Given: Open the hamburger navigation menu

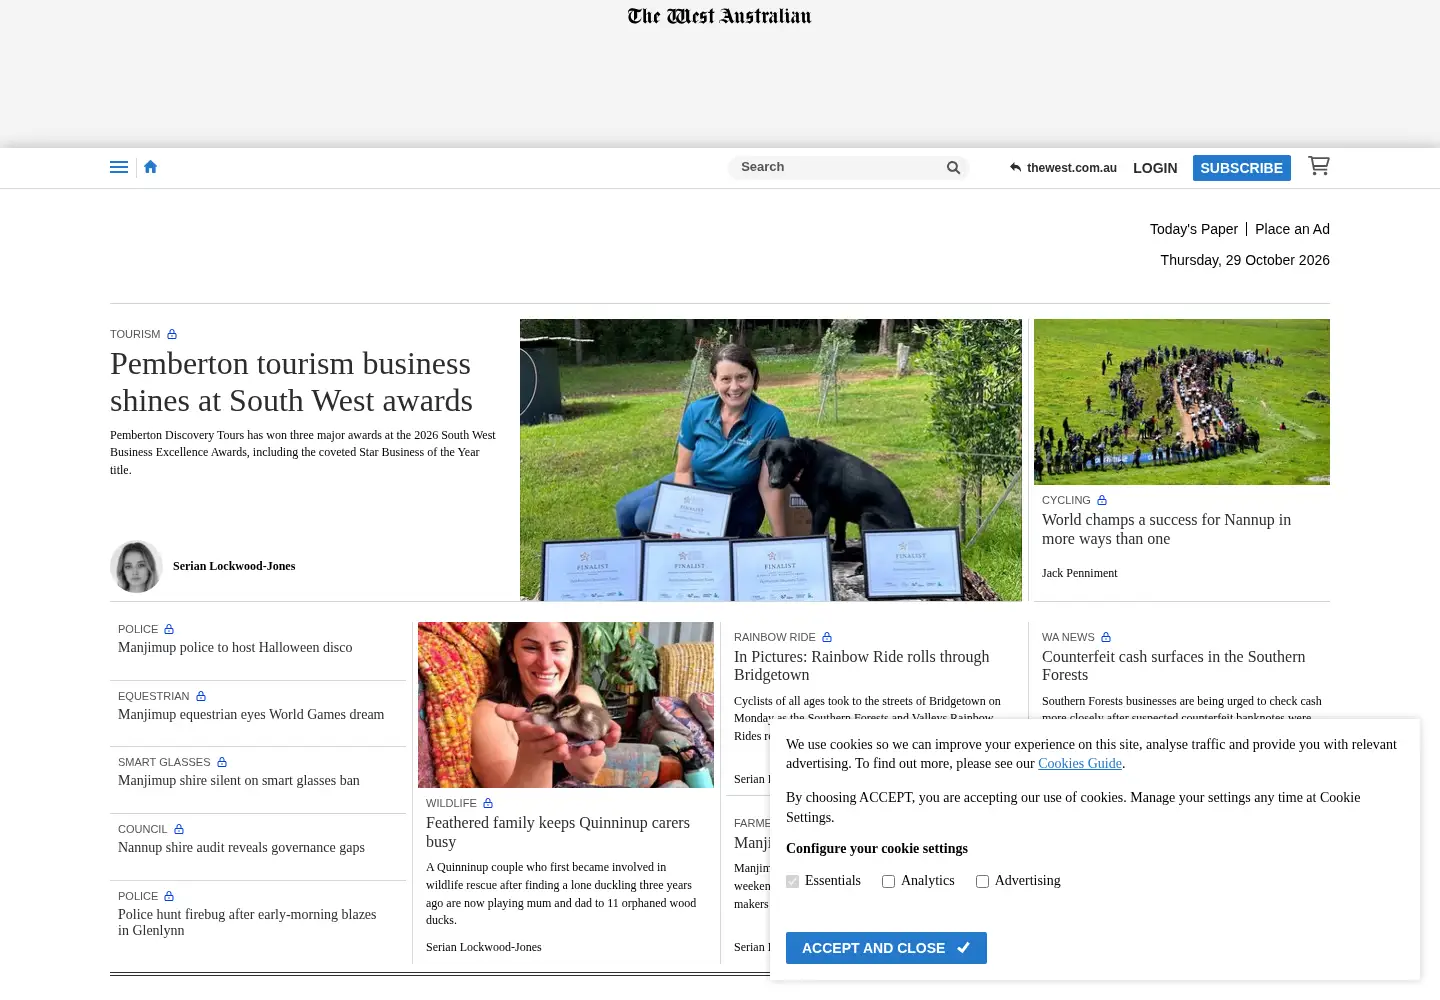Looking at the screenshot, I should click(119, 167).
